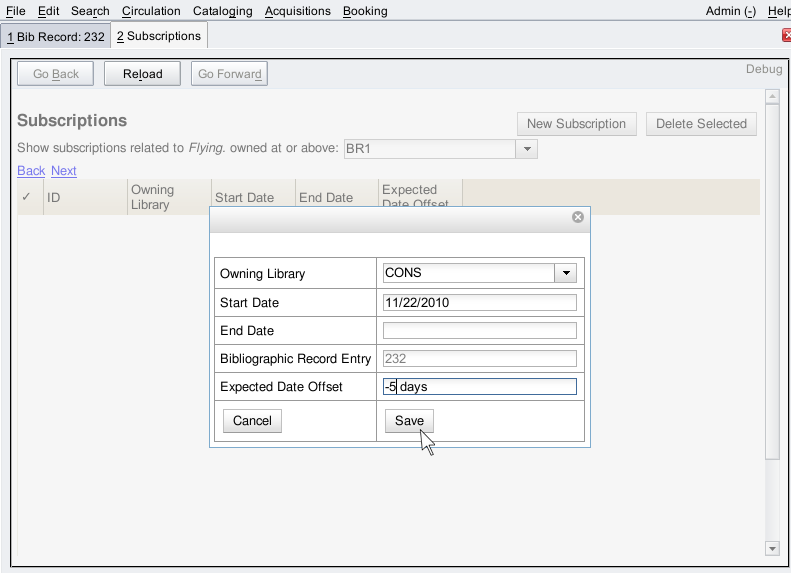
Task: Focus the End Date field
Action: (480, 331)
